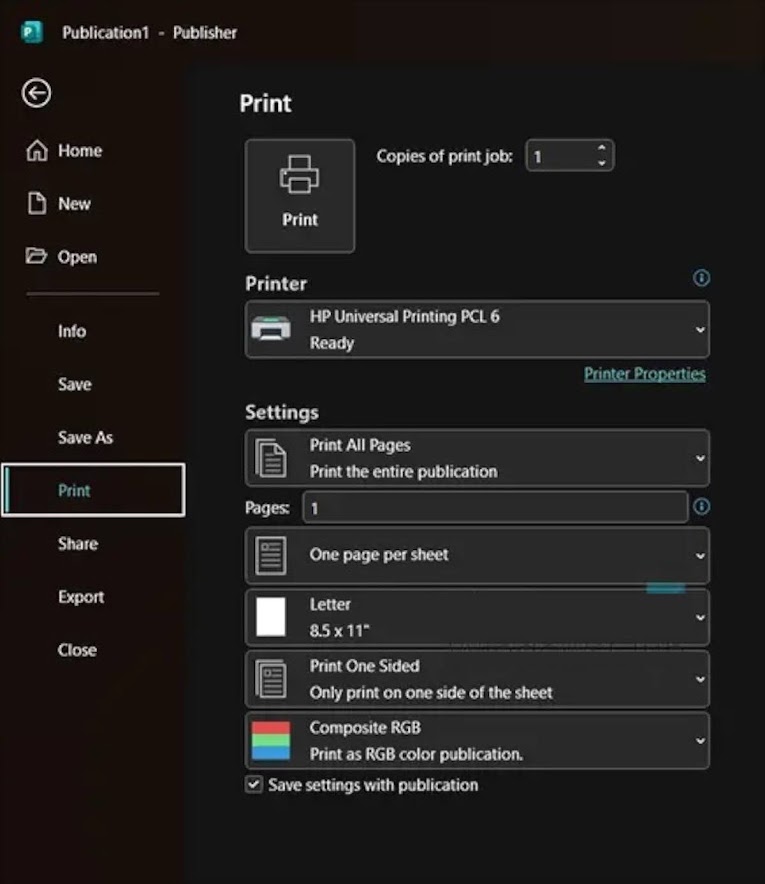Click the HP printer device icon

271,329
